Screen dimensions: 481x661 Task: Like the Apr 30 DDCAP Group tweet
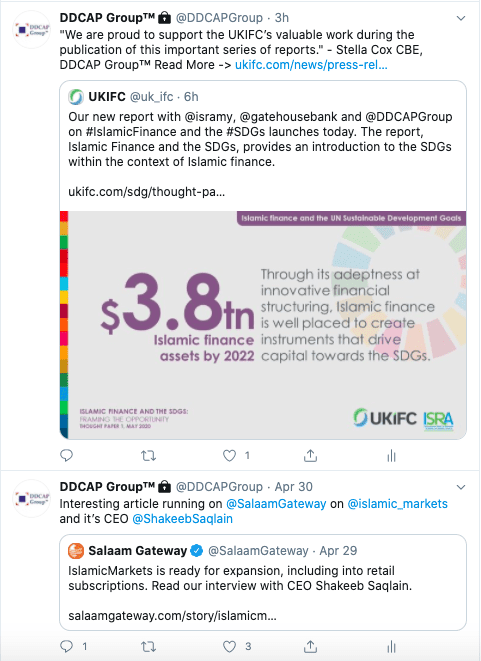click(x=229, y=646)
